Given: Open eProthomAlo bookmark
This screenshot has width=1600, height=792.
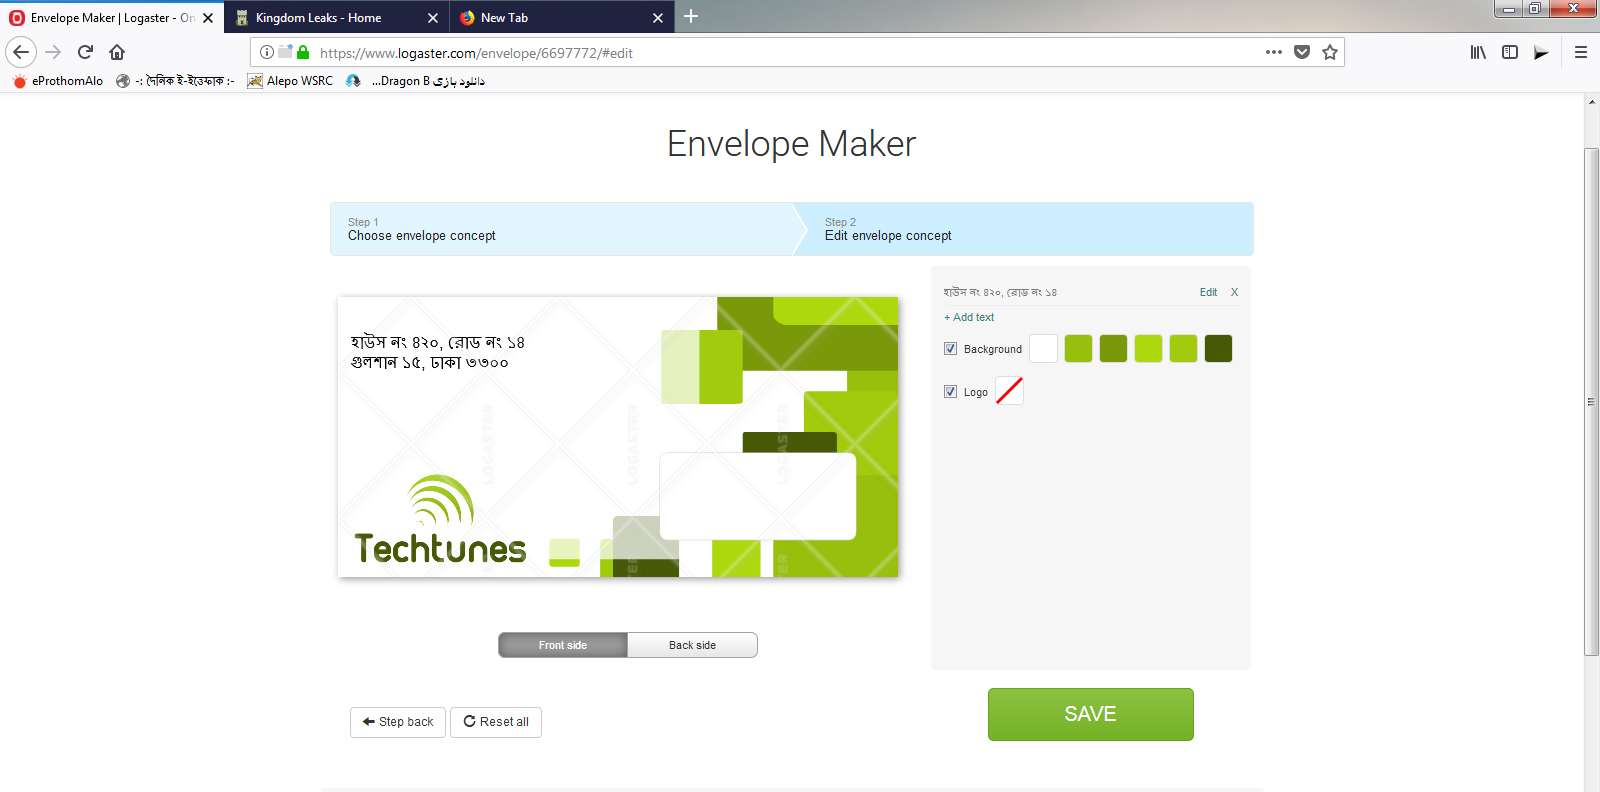Looking at the screenshot, I should tap(58, 81).
